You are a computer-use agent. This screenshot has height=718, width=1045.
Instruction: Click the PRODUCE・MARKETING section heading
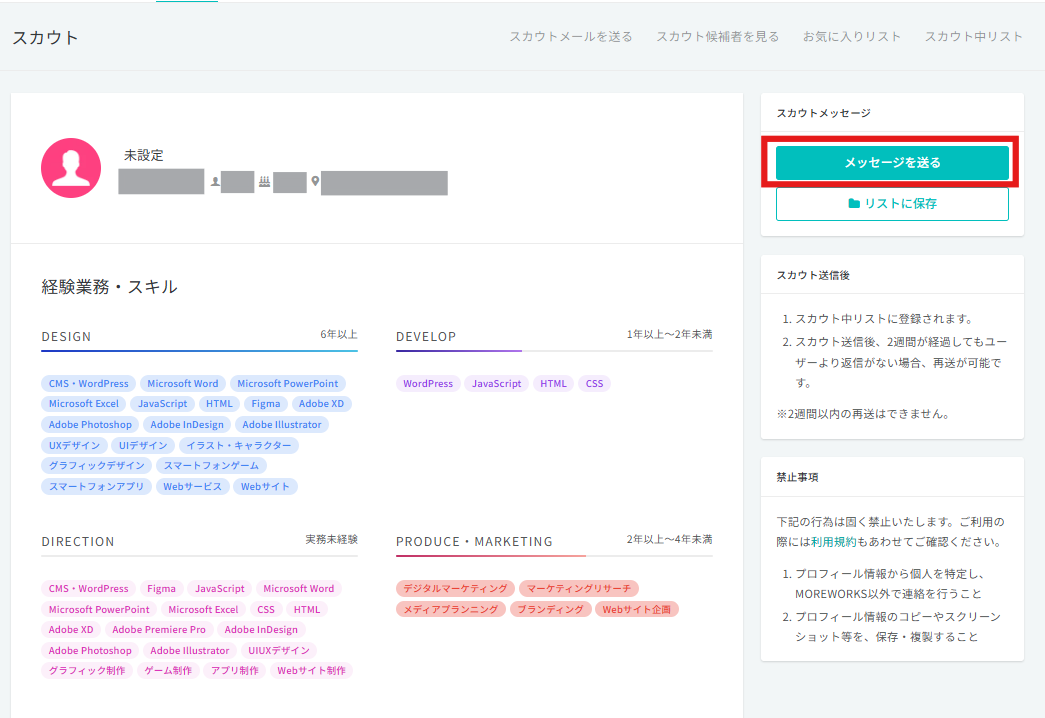click(475, 542)
